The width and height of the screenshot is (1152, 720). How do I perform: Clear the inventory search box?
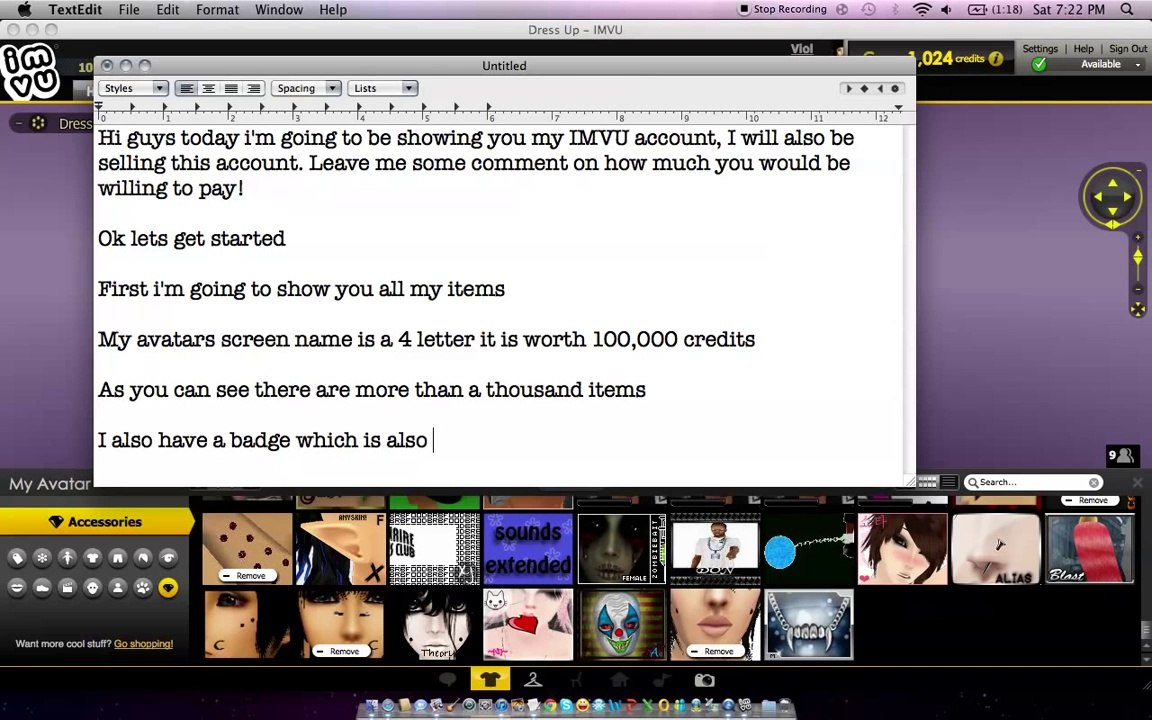pyautogui.click(x=1094, y=483)
